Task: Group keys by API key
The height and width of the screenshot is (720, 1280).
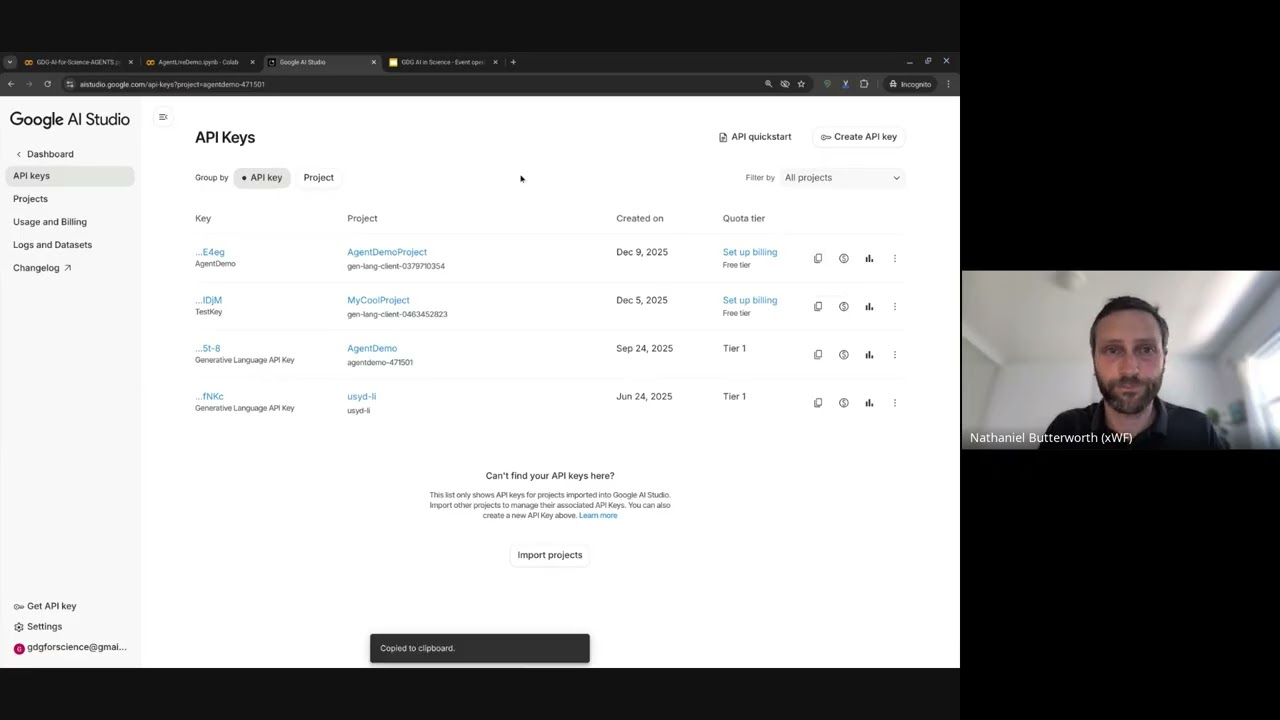Action: [x=262, y=178]
